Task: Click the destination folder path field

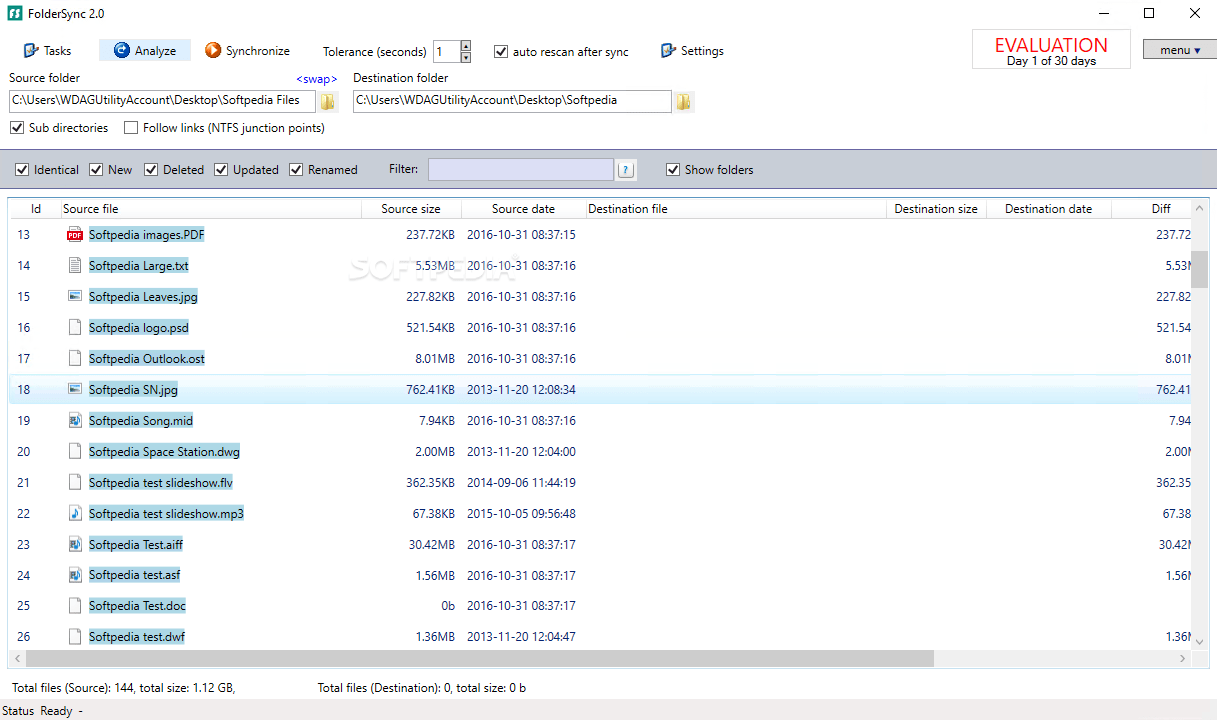Action: tap(512, 101)
